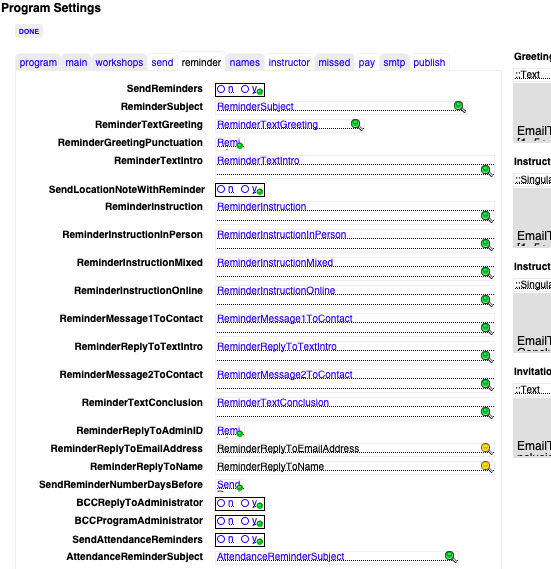The height and width of the screenshot is (569, 551).
Task: Click the ReminderReplyToEmailAddress input field
Action: (355, 449)
